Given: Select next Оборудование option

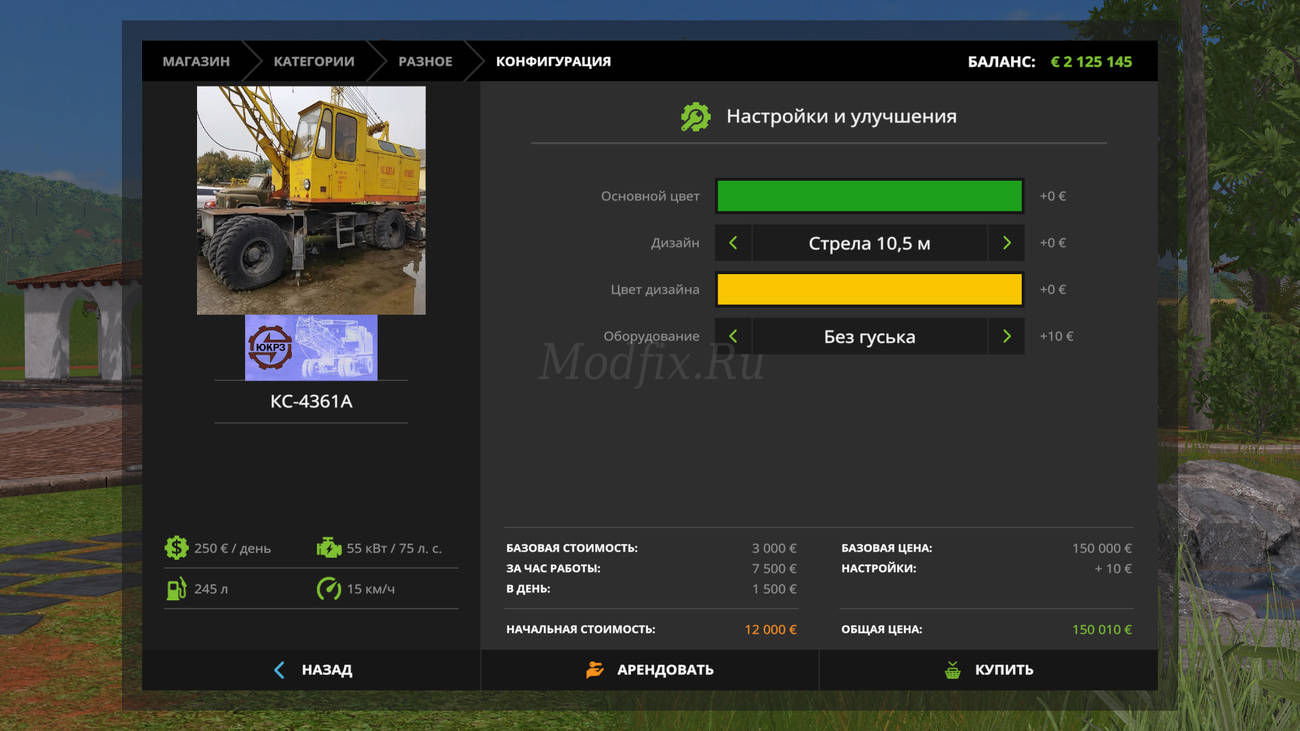Looking at the screenshot, I should (1006, 337).
